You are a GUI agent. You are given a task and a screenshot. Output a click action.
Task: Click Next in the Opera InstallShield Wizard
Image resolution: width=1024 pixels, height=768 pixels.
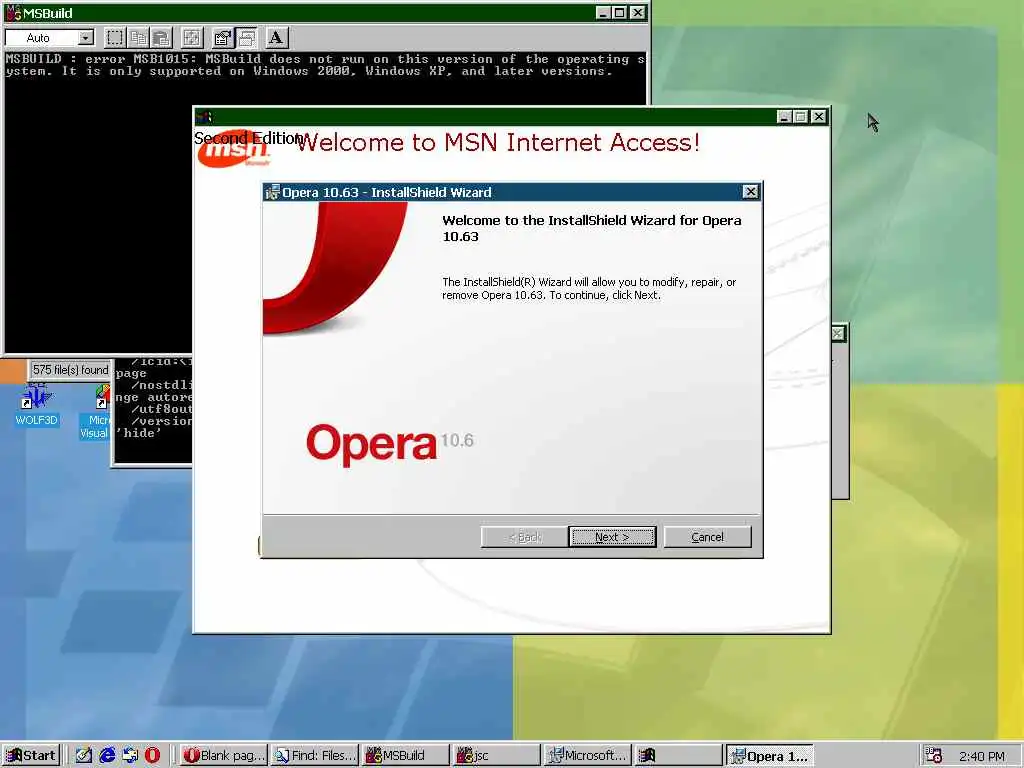(612, 537)
